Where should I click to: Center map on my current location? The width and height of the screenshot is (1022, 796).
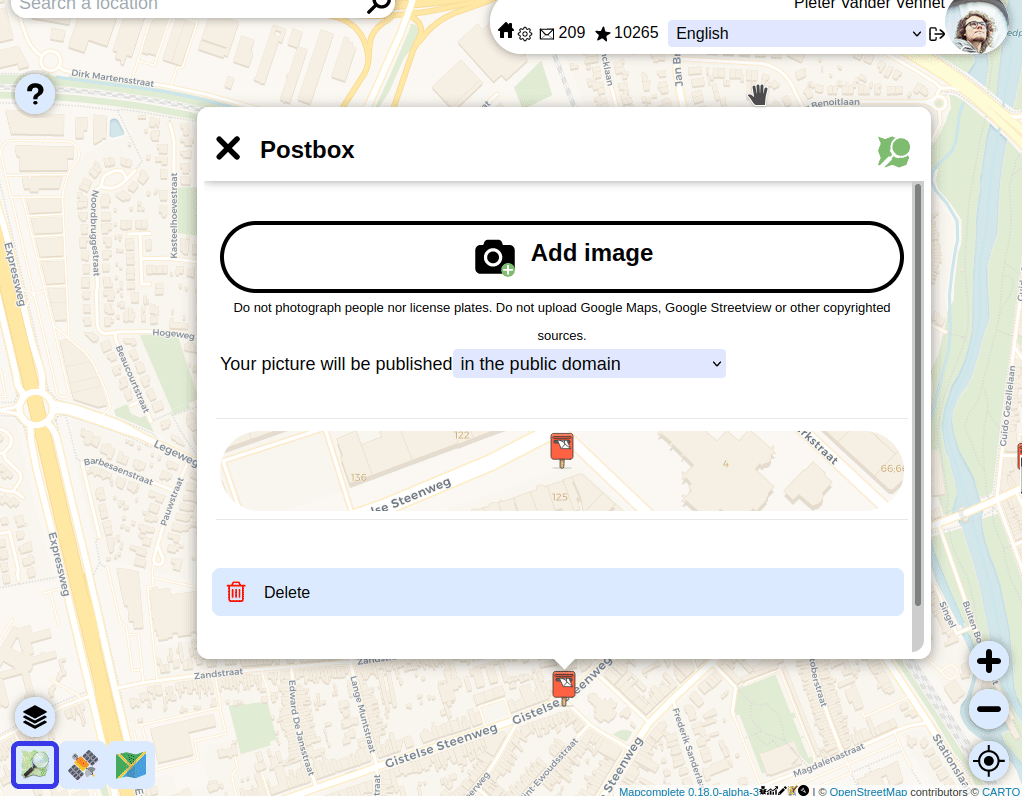[989, 761]
